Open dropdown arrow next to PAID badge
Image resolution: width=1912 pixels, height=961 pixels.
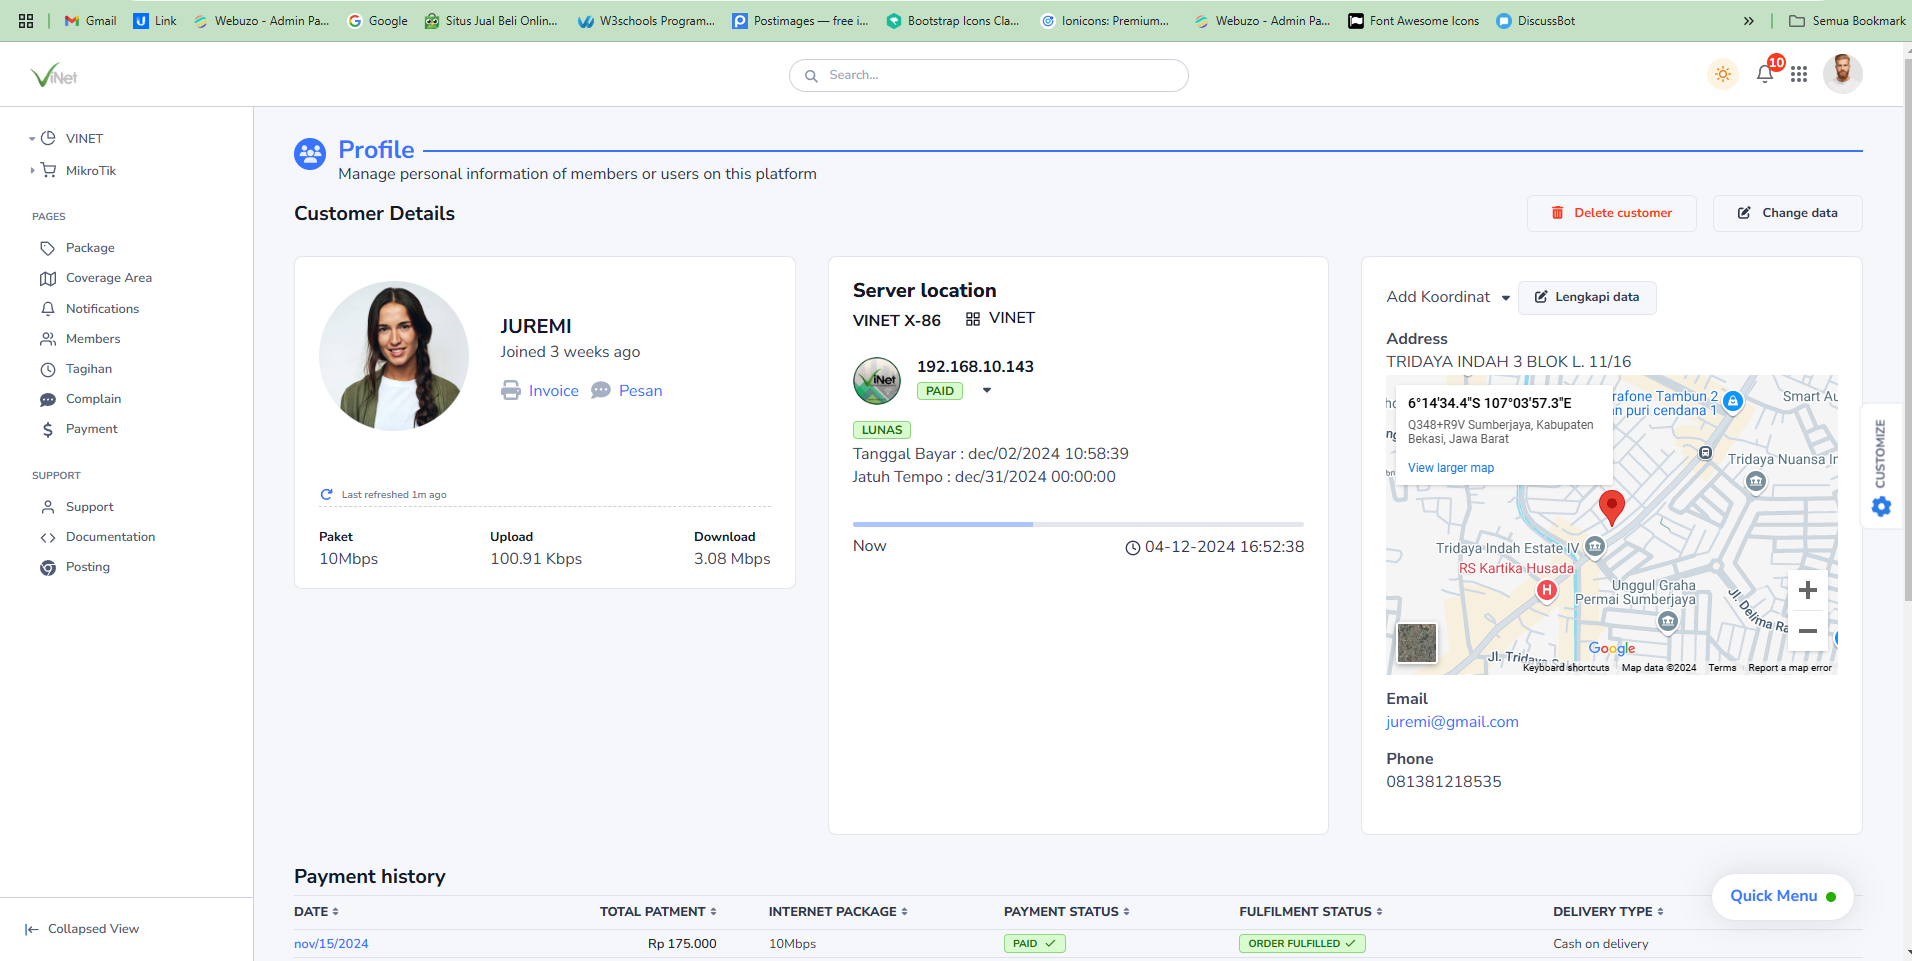tap(987, 391)
